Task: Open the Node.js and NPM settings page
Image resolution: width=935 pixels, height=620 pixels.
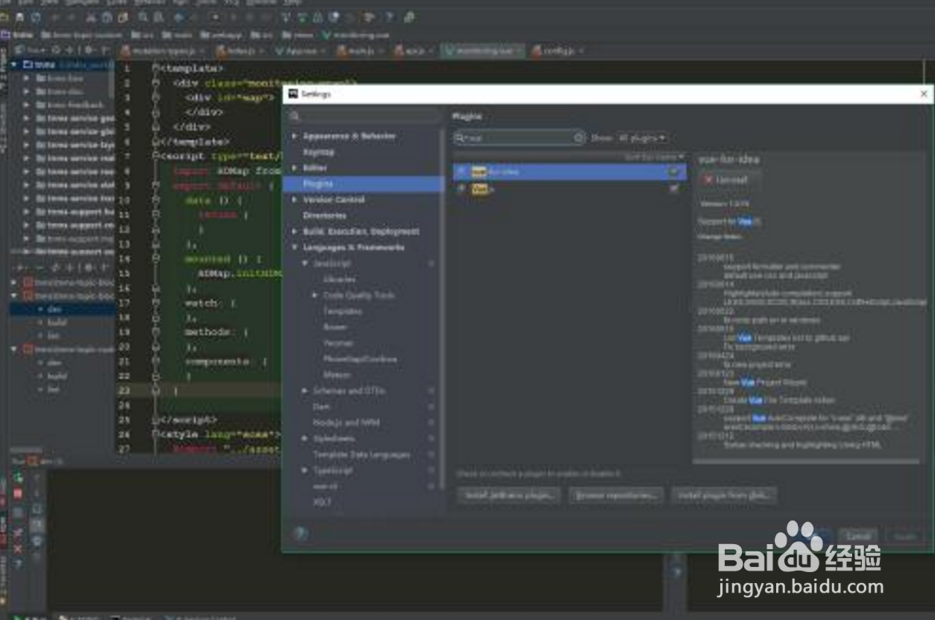Action: click(x=346, y=423)
